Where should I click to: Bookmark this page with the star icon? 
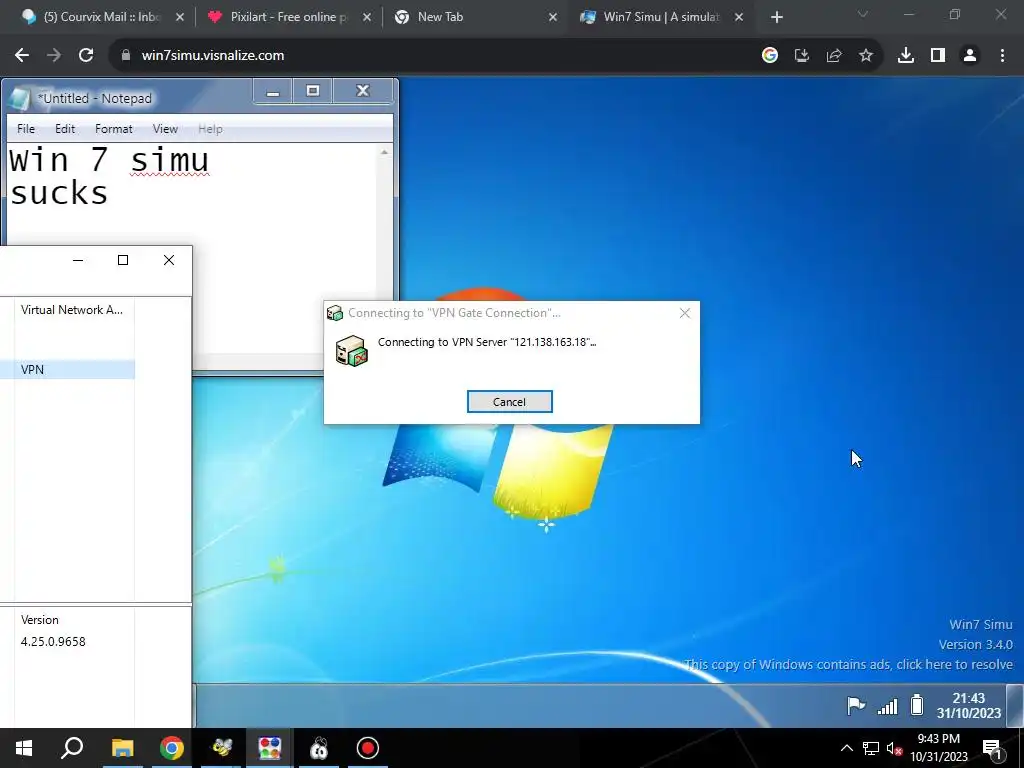[x=866, y=56]
